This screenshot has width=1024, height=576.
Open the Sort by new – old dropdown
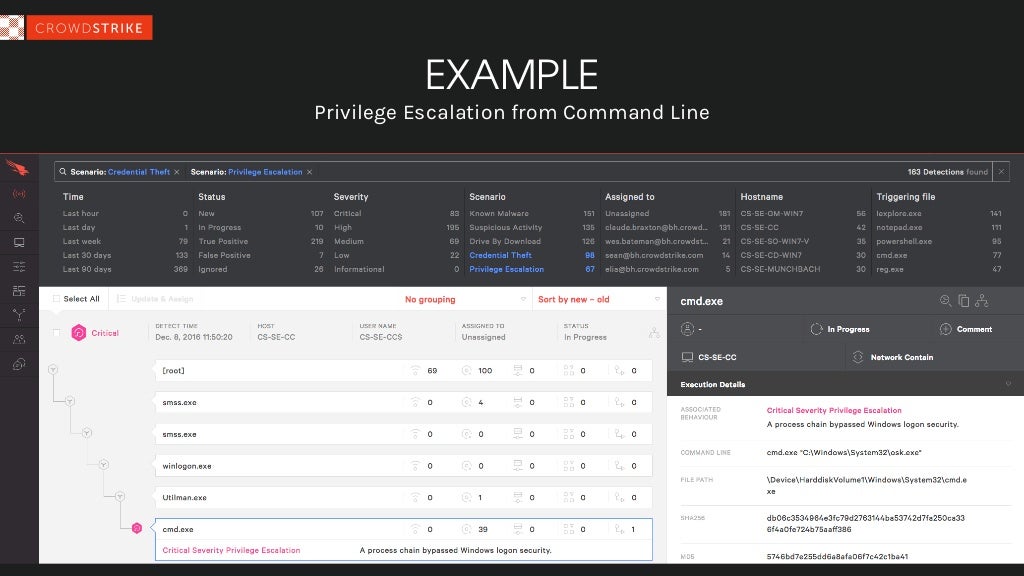point(599,299)
